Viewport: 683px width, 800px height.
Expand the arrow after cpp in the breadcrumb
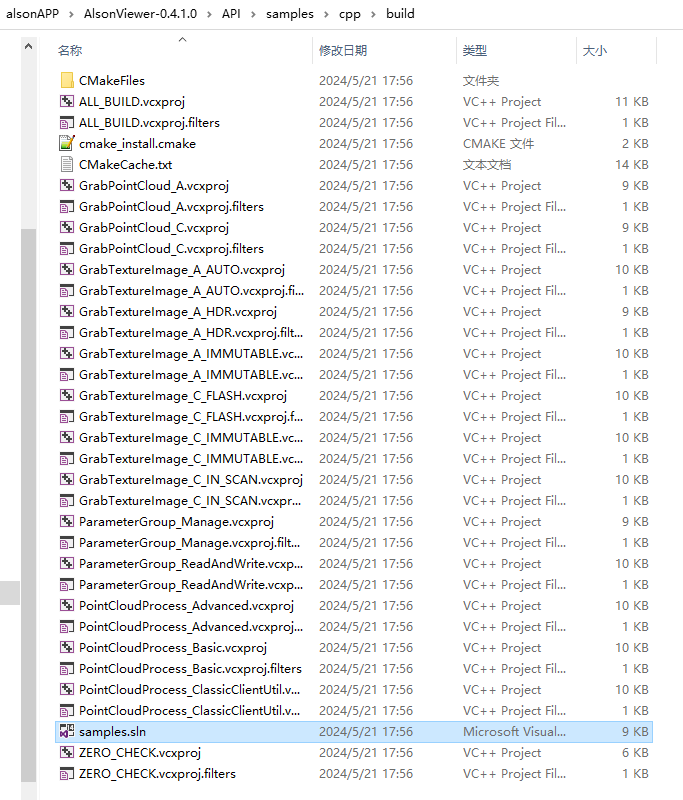[x=373, y=14]
